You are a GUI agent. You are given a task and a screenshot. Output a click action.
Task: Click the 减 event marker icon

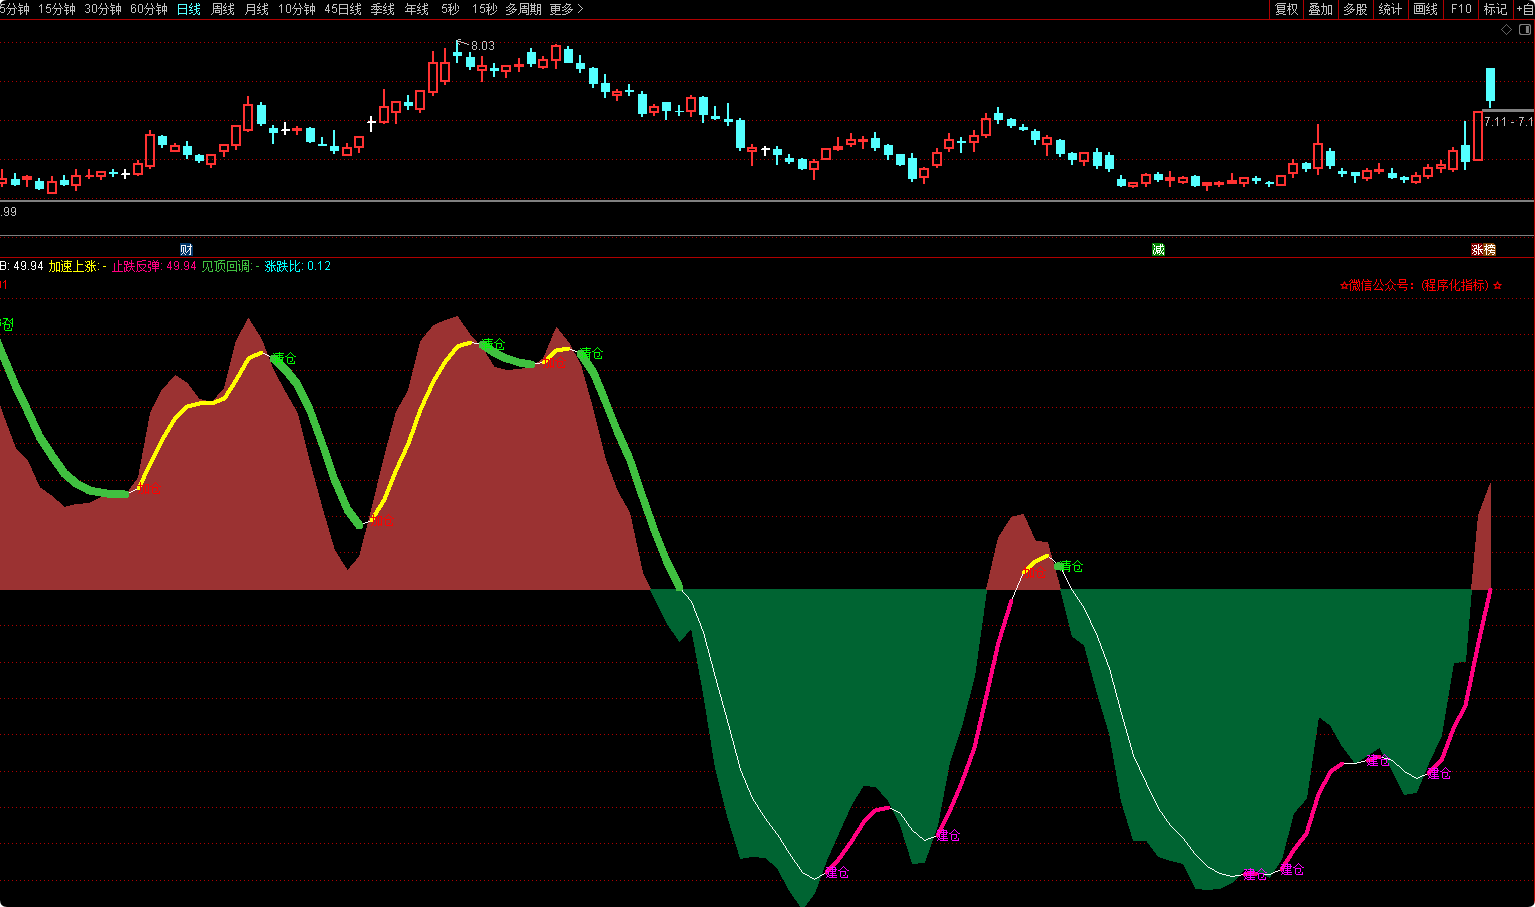tap(1158, 249)
